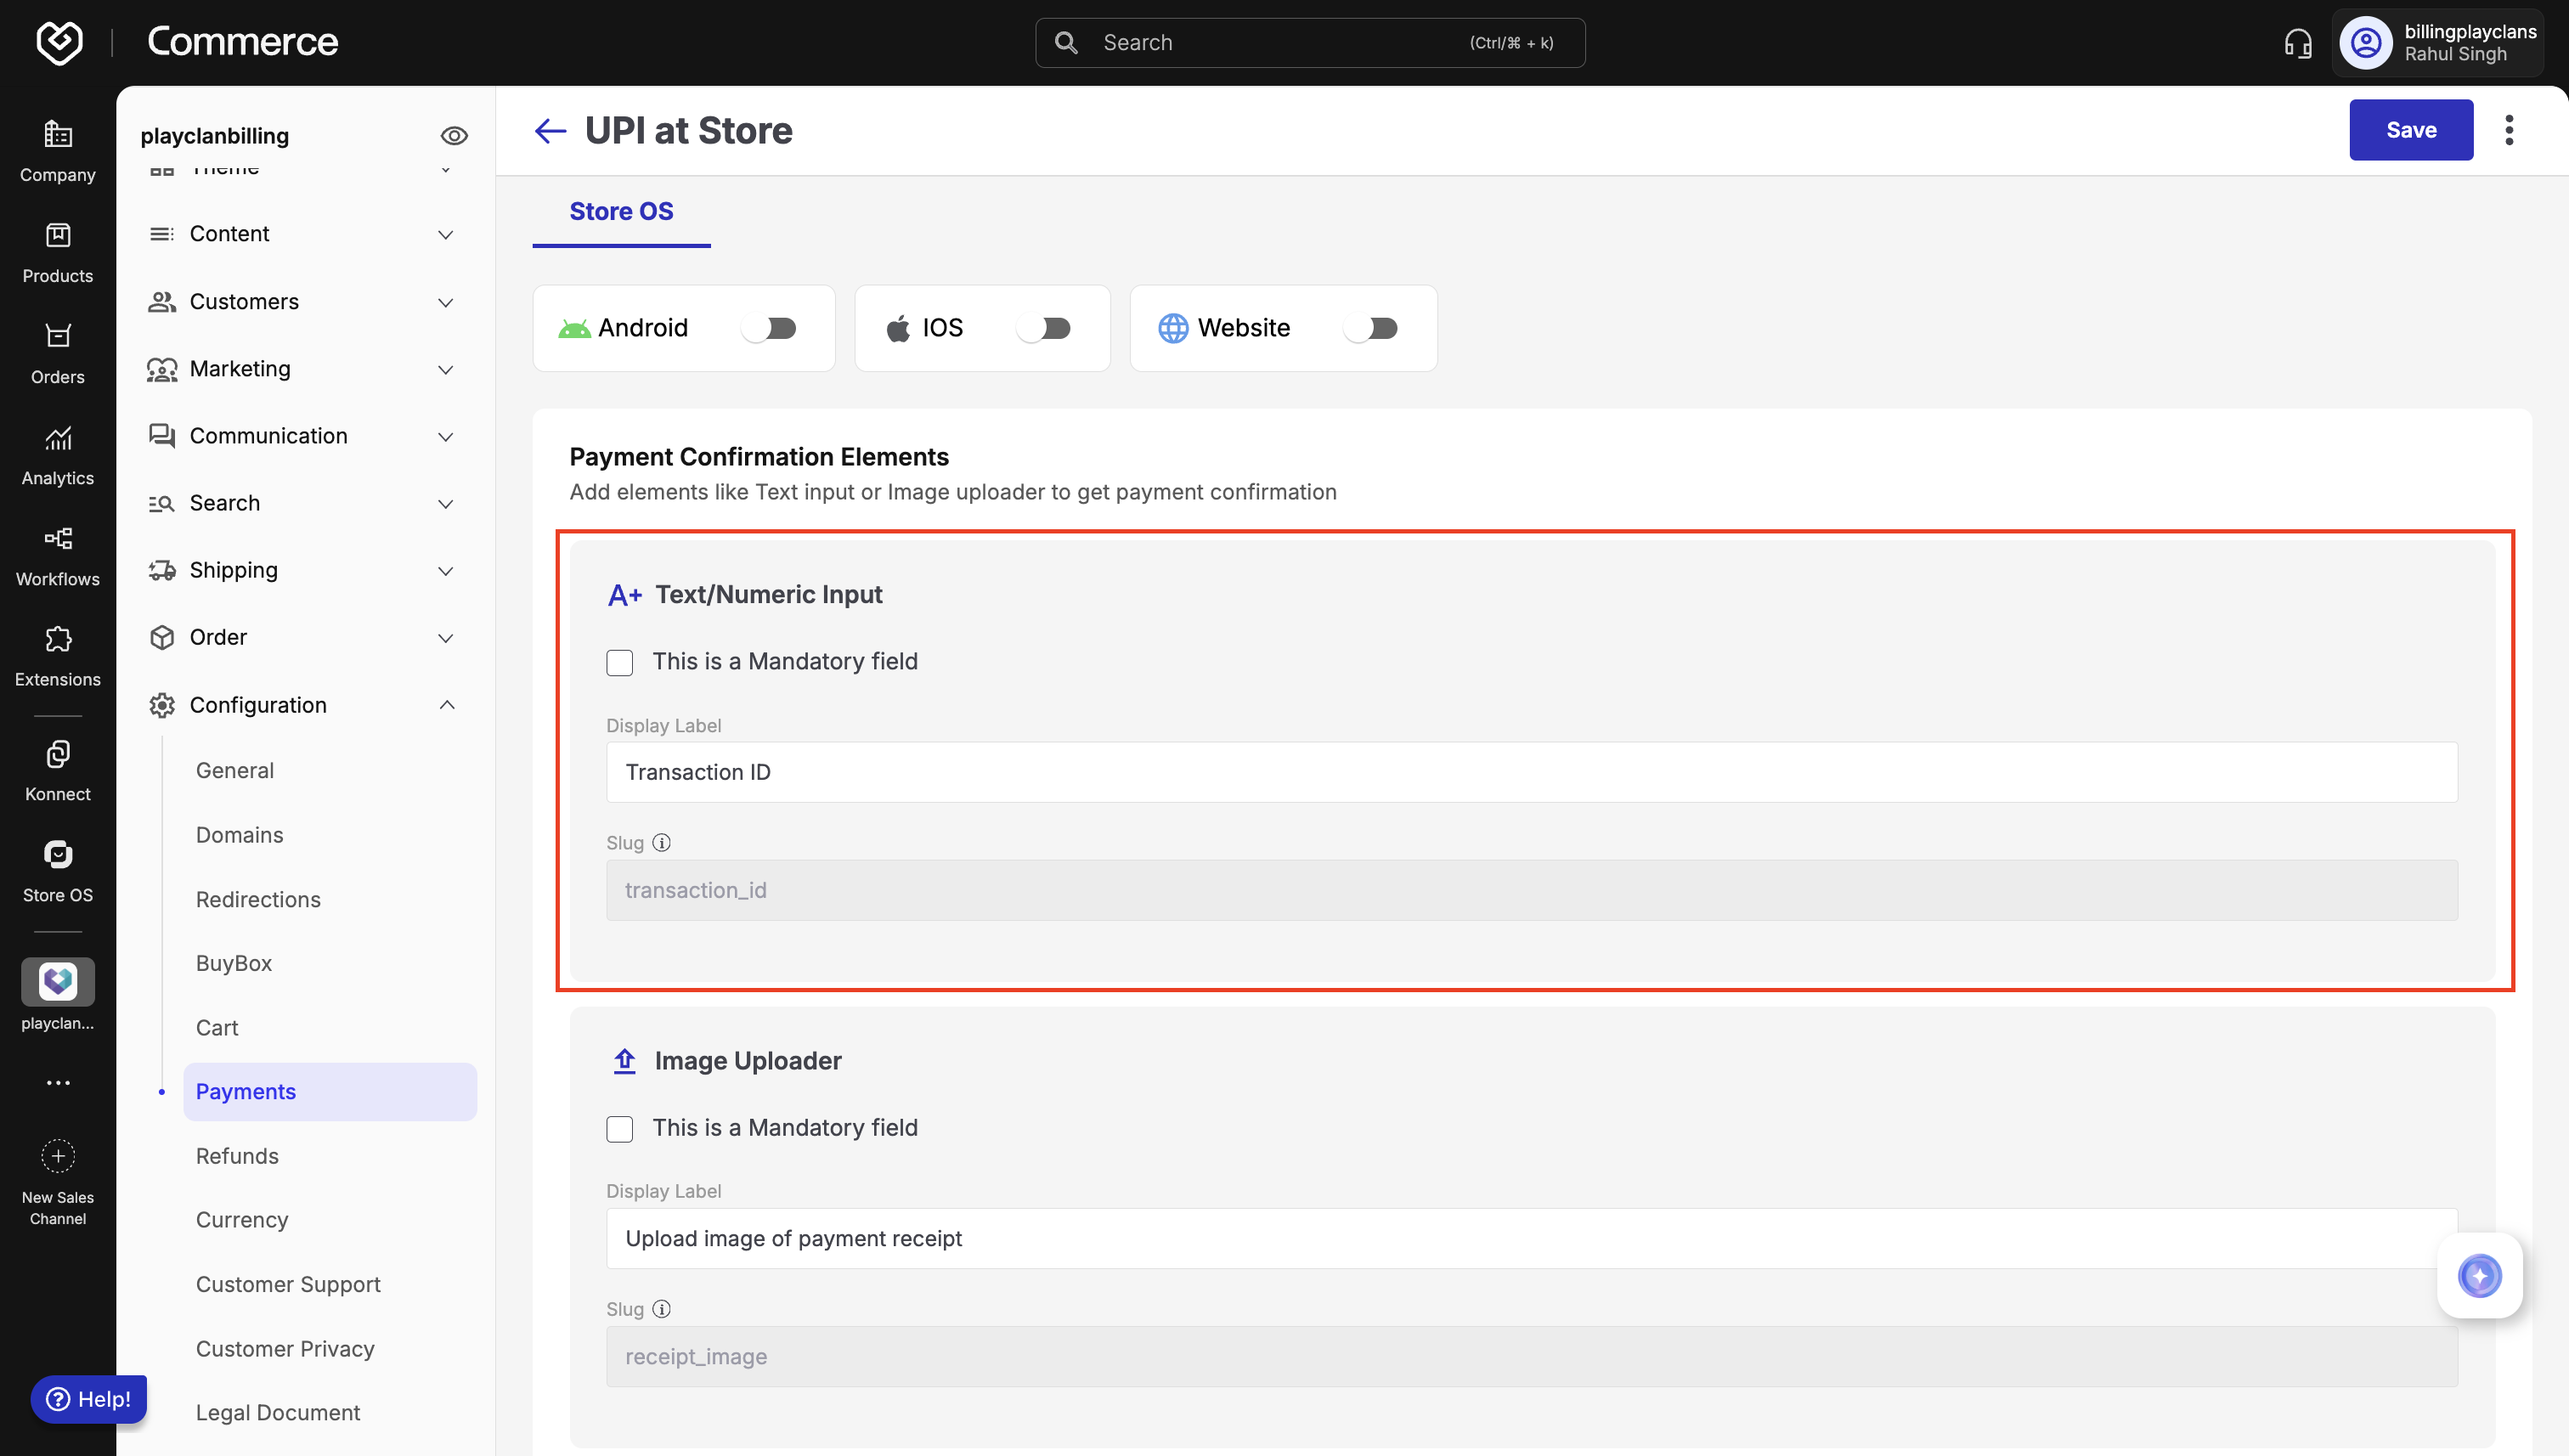Open Refunds in Configuration submenu
This screenshot has height=1456, width=2569.
[237, 1155]
